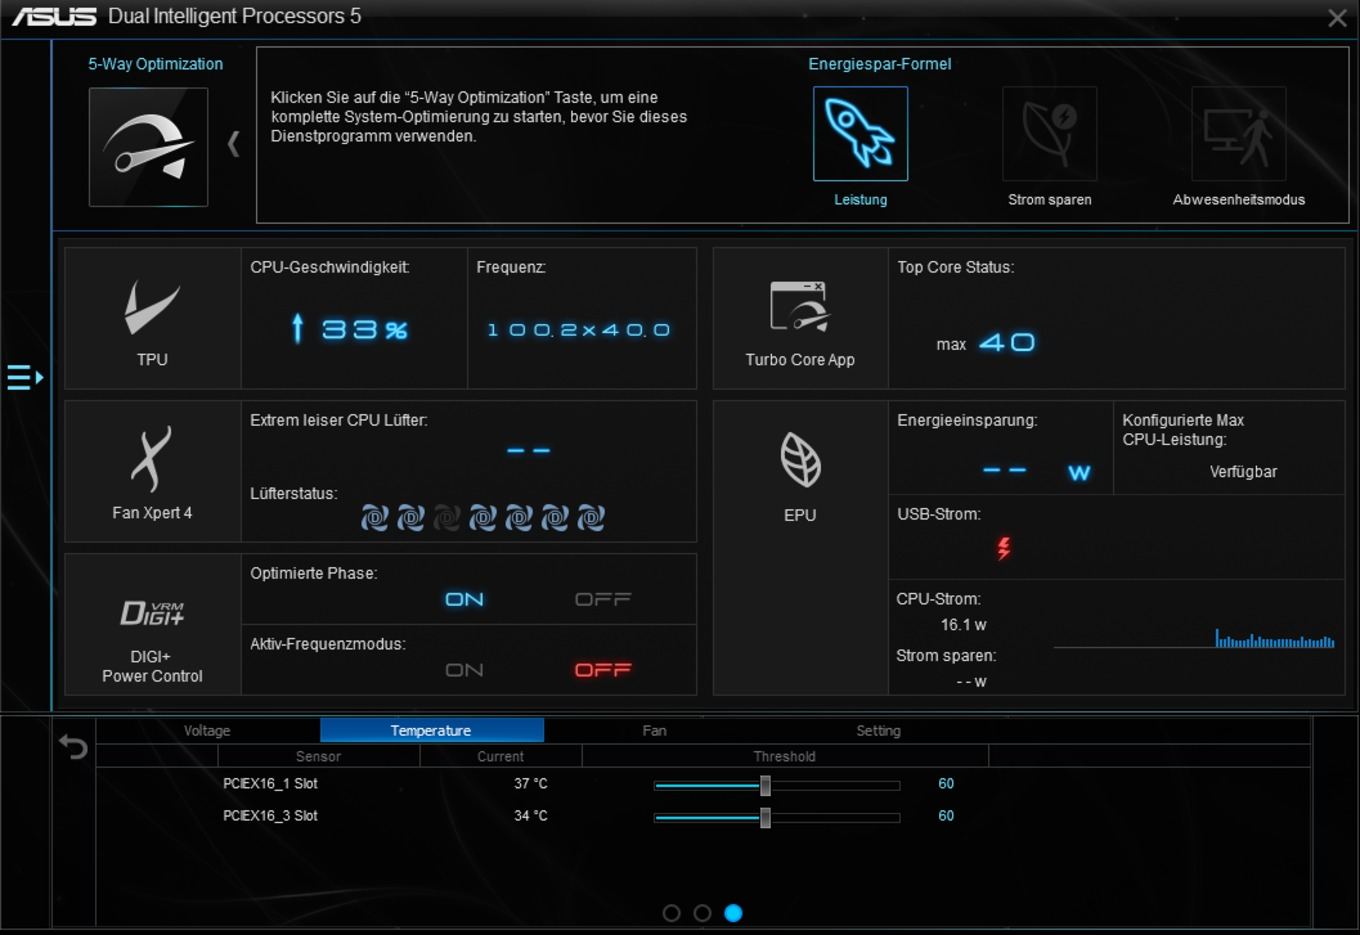Screen dimensions: 1360x935
Task: Click CPU speed 33% readout
Action: (x=350, y=329)
